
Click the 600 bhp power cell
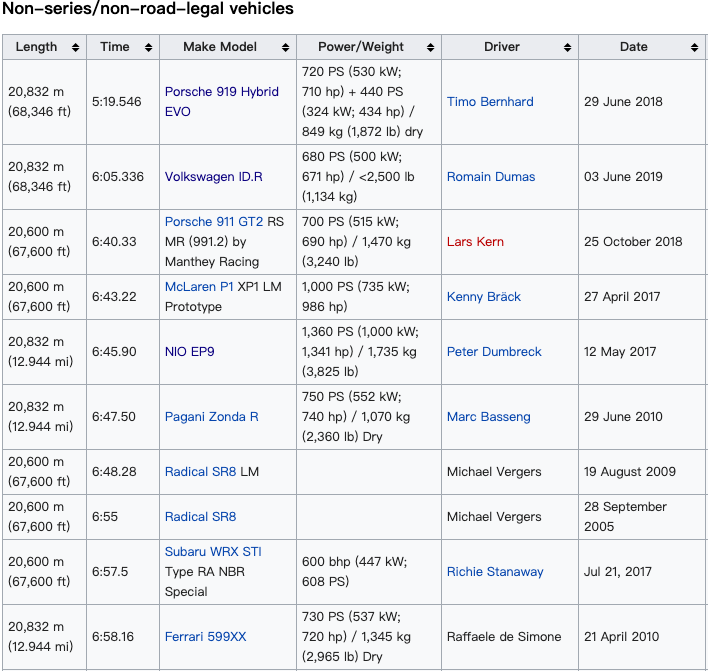tap(369, 572)
